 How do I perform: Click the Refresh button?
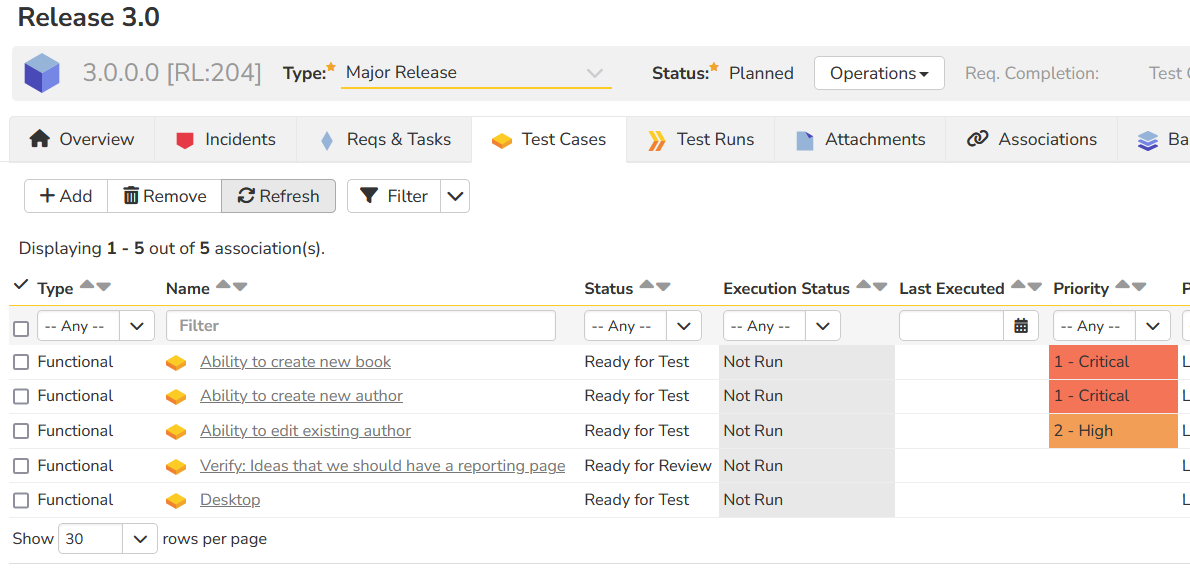(x=278, y=196)
